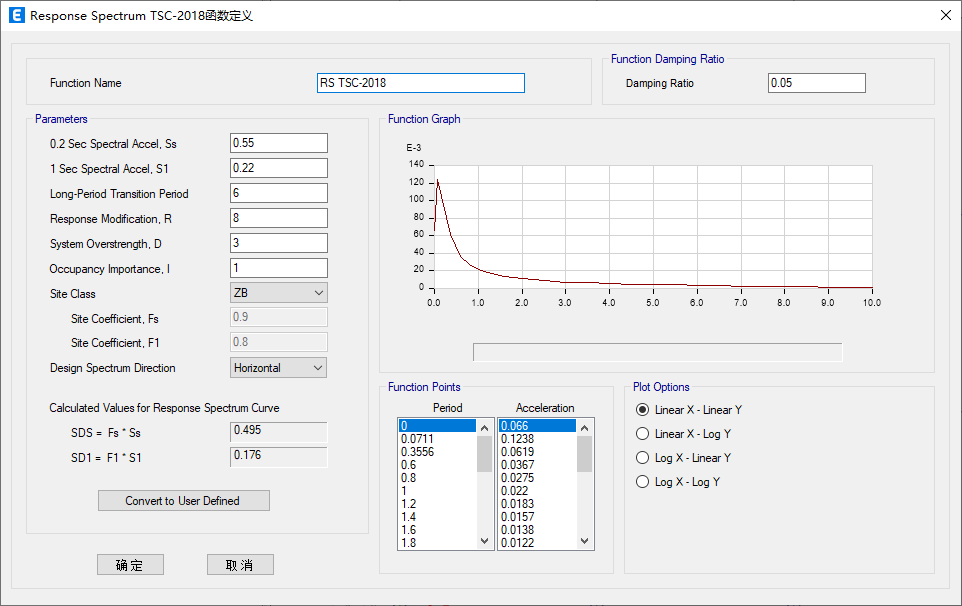Click scroll up arrow in Period list

(x=485, y=428)
